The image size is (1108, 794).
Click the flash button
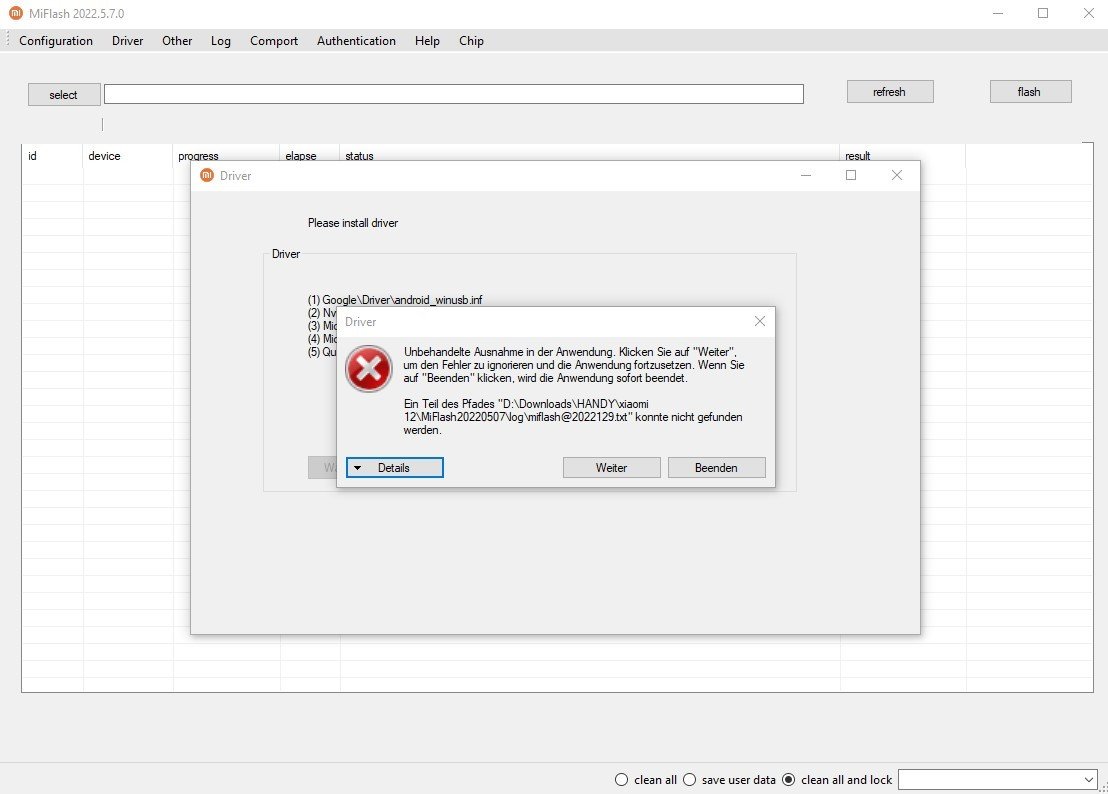pos(1030,92)
